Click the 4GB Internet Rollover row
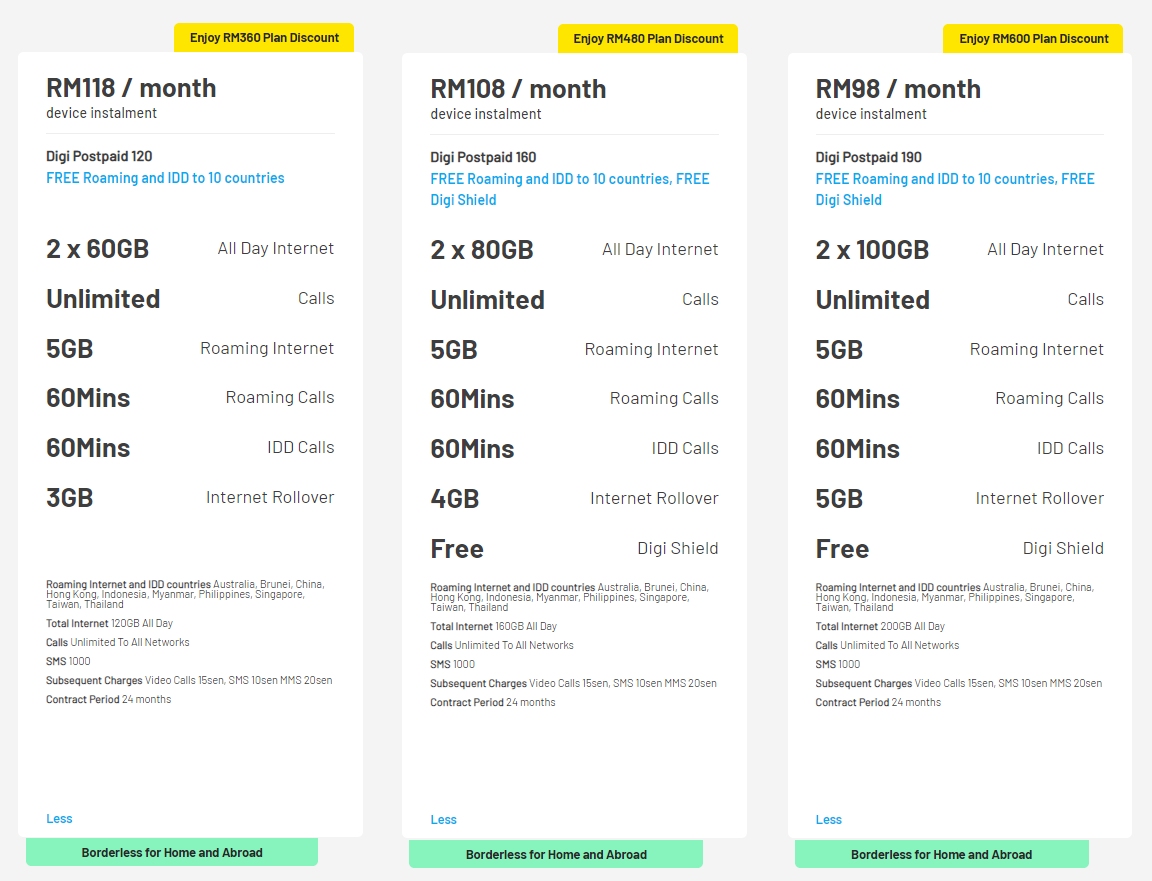 coord(574,498)
